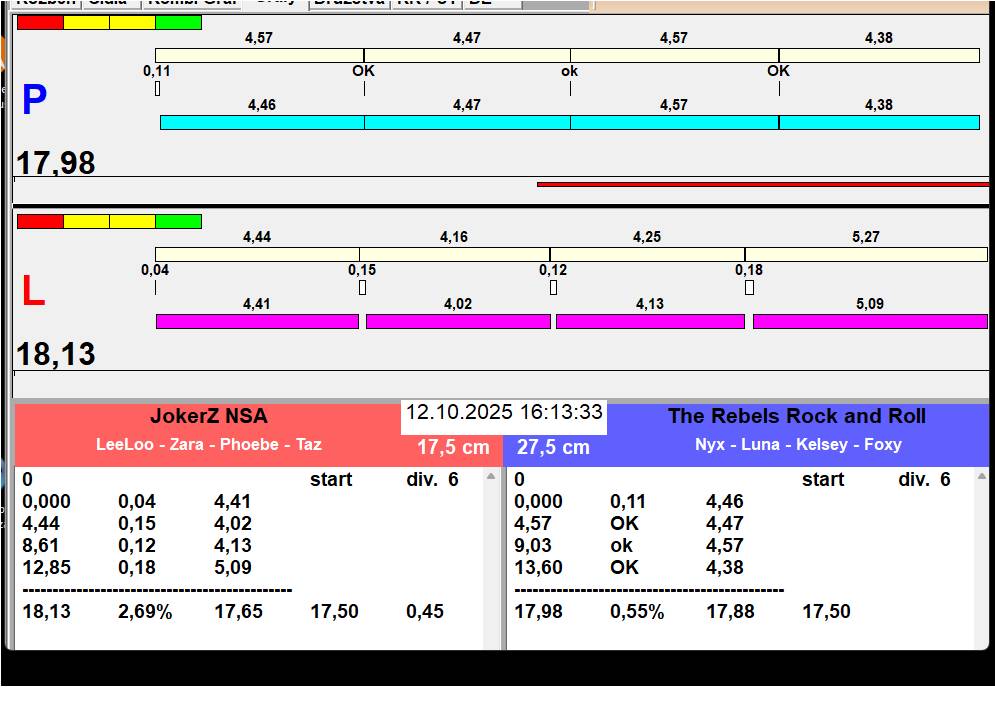Click the small marker box under 0,15
995x716 pixels.
pos(362,288)
